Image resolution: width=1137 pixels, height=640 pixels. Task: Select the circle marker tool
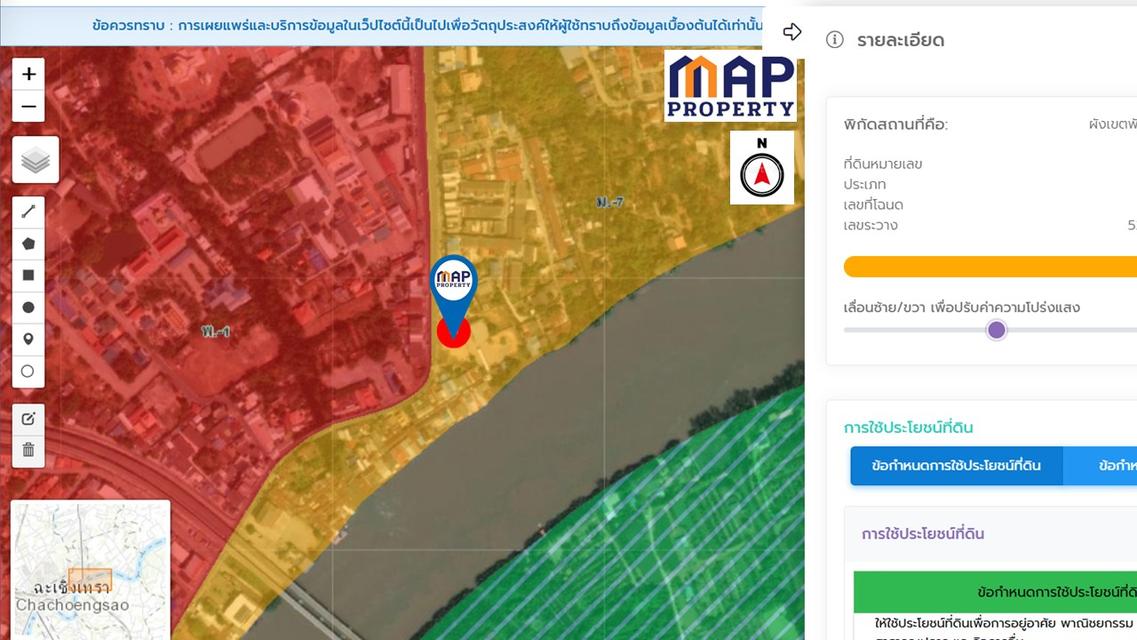(28, 371)
